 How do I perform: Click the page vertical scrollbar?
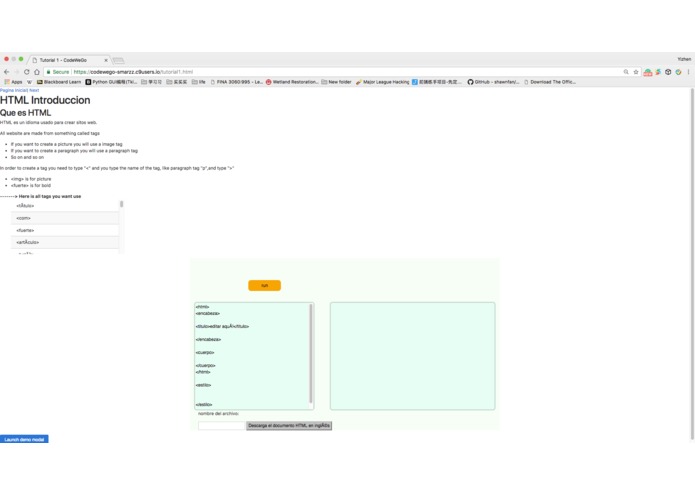(692, 264)
